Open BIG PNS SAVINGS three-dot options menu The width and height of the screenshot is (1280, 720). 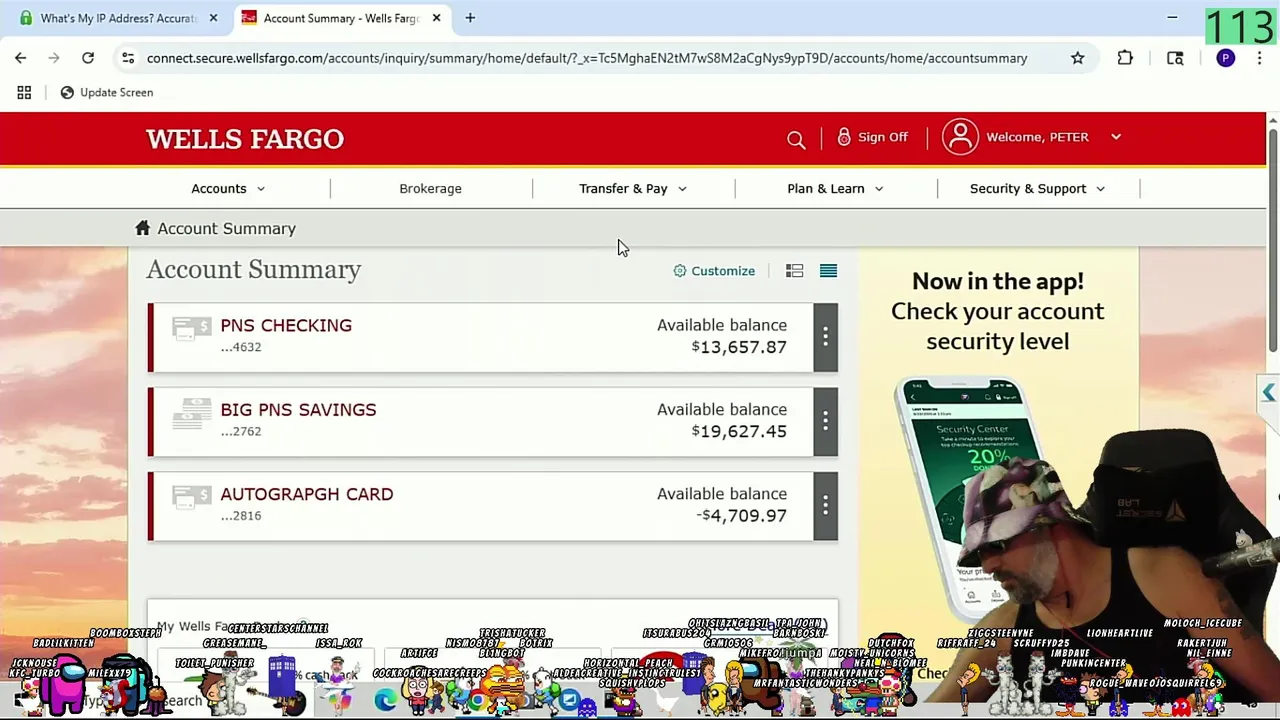[x=825, y=421]
